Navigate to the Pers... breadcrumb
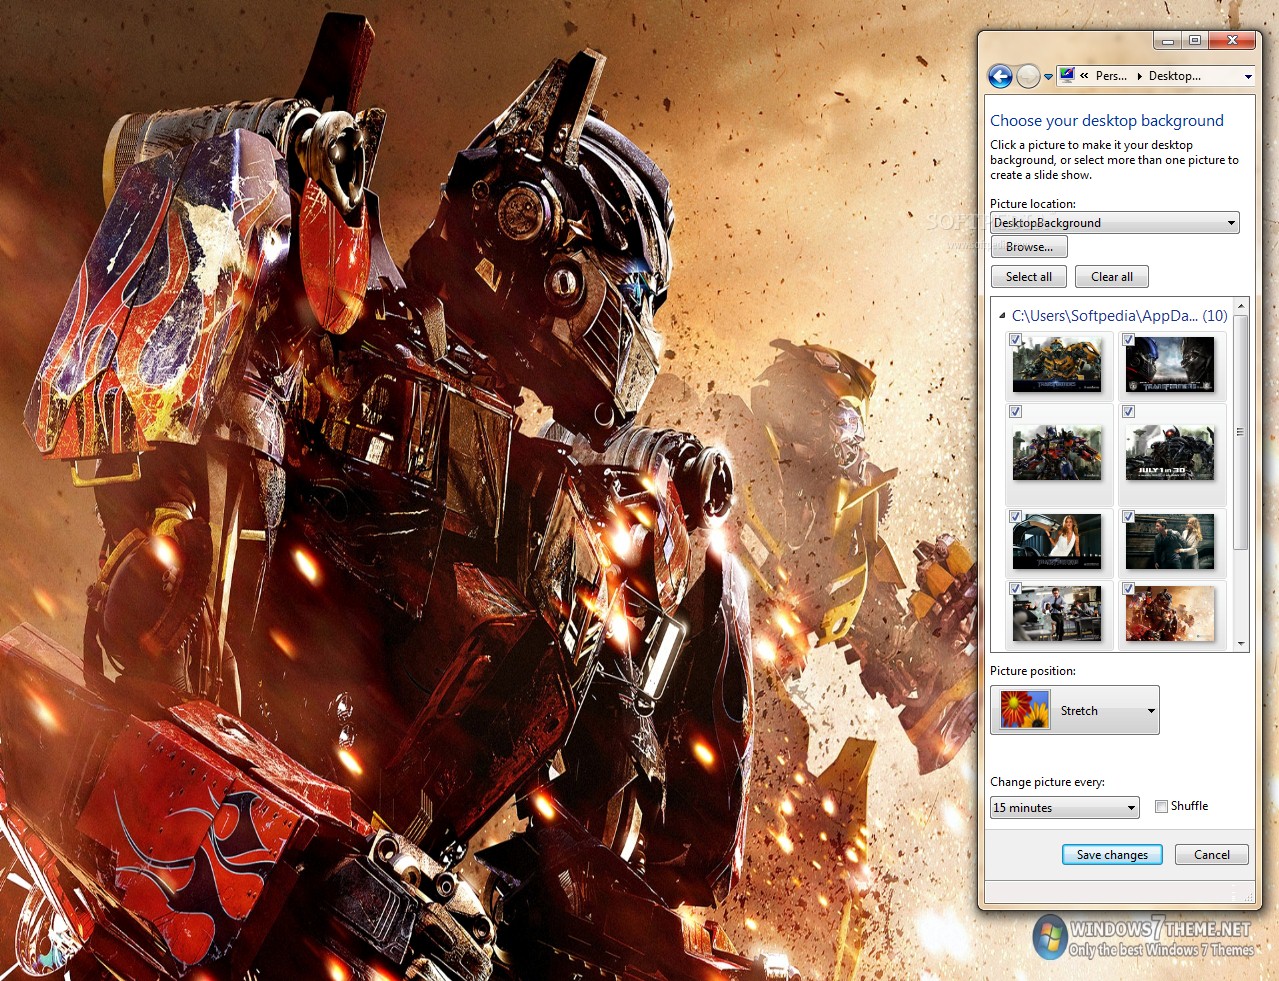 [1111, 75]
